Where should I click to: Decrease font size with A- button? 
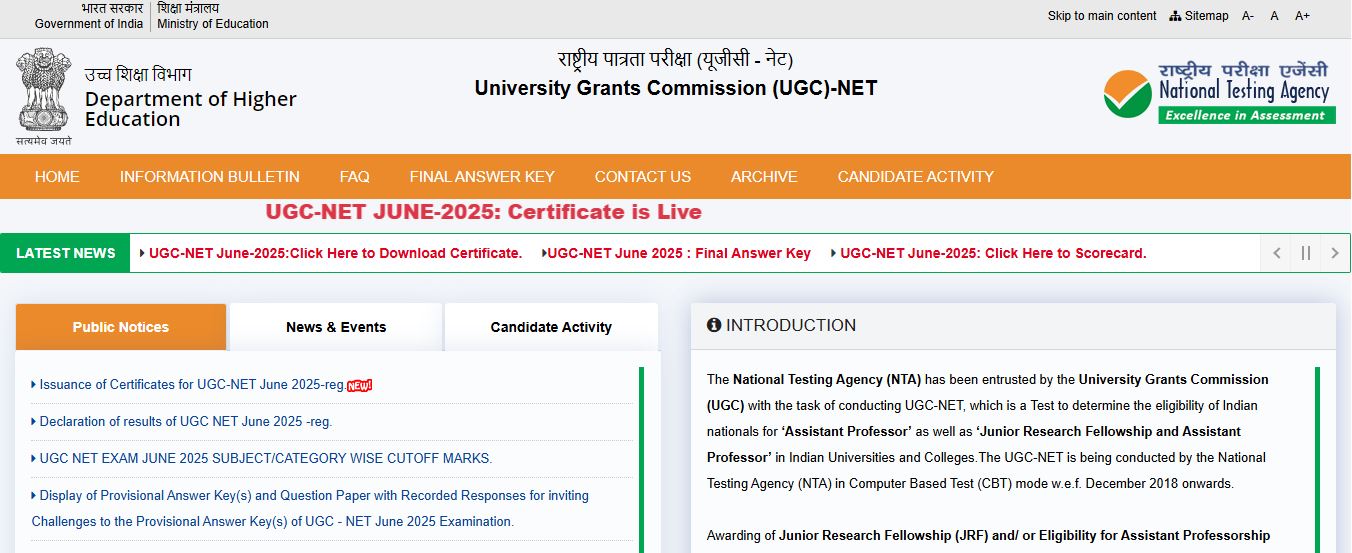tap(1248, 16)
